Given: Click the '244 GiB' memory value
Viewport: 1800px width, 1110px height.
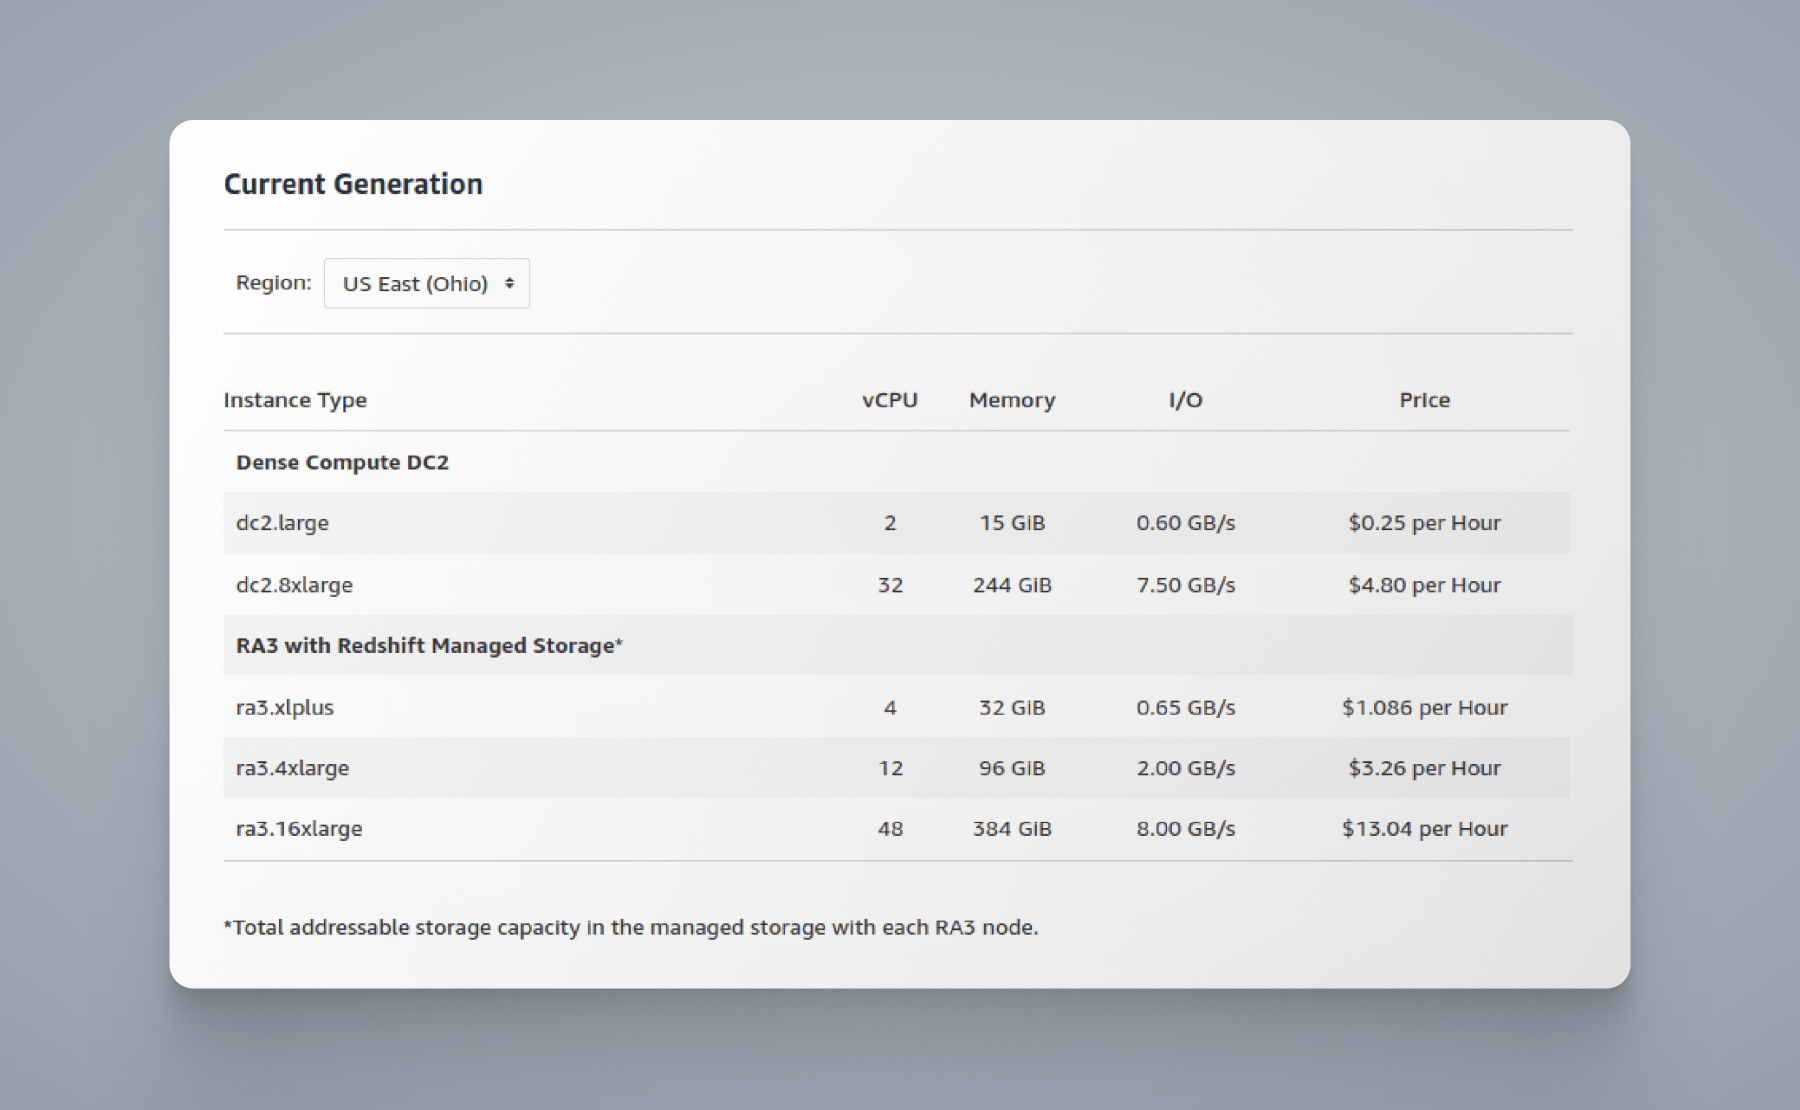Looking at the screenshot, I should click(x=1012, y=585).
